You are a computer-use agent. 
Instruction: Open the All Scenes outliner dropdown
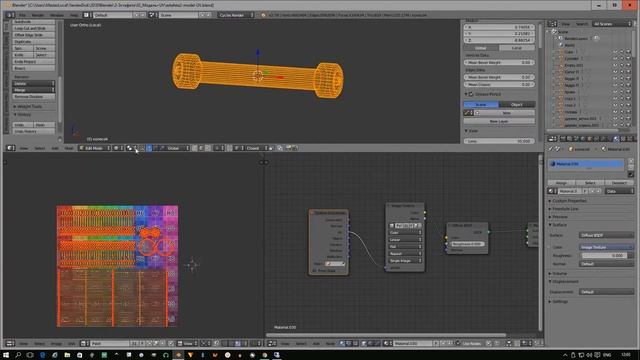(x=611, y=24)
